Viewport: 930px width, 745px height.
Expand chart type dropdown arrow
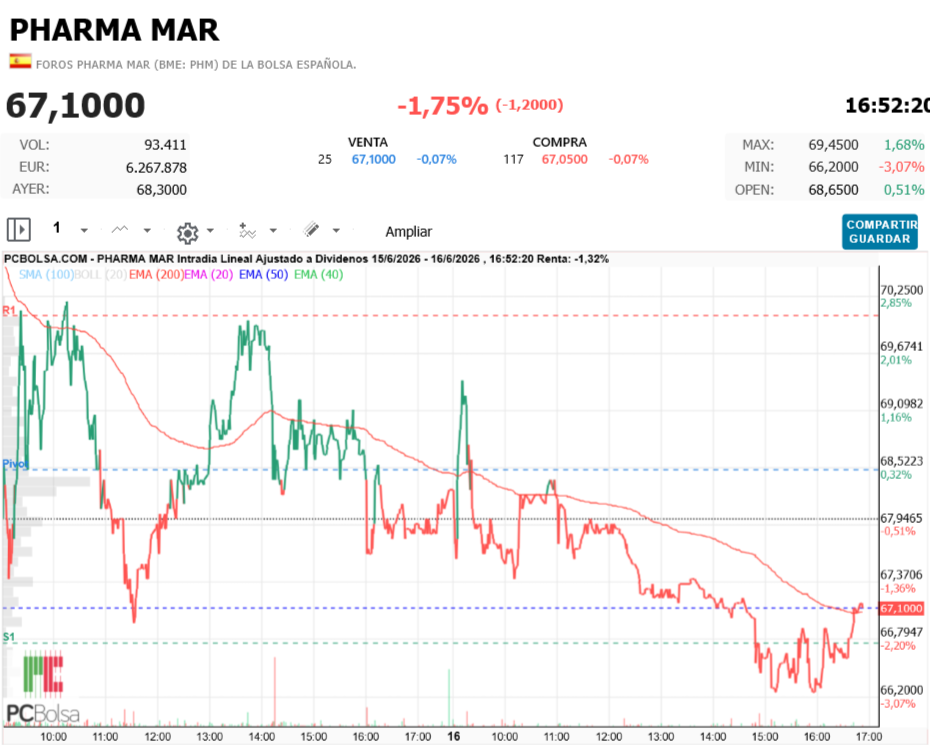[x=147, y=230]
